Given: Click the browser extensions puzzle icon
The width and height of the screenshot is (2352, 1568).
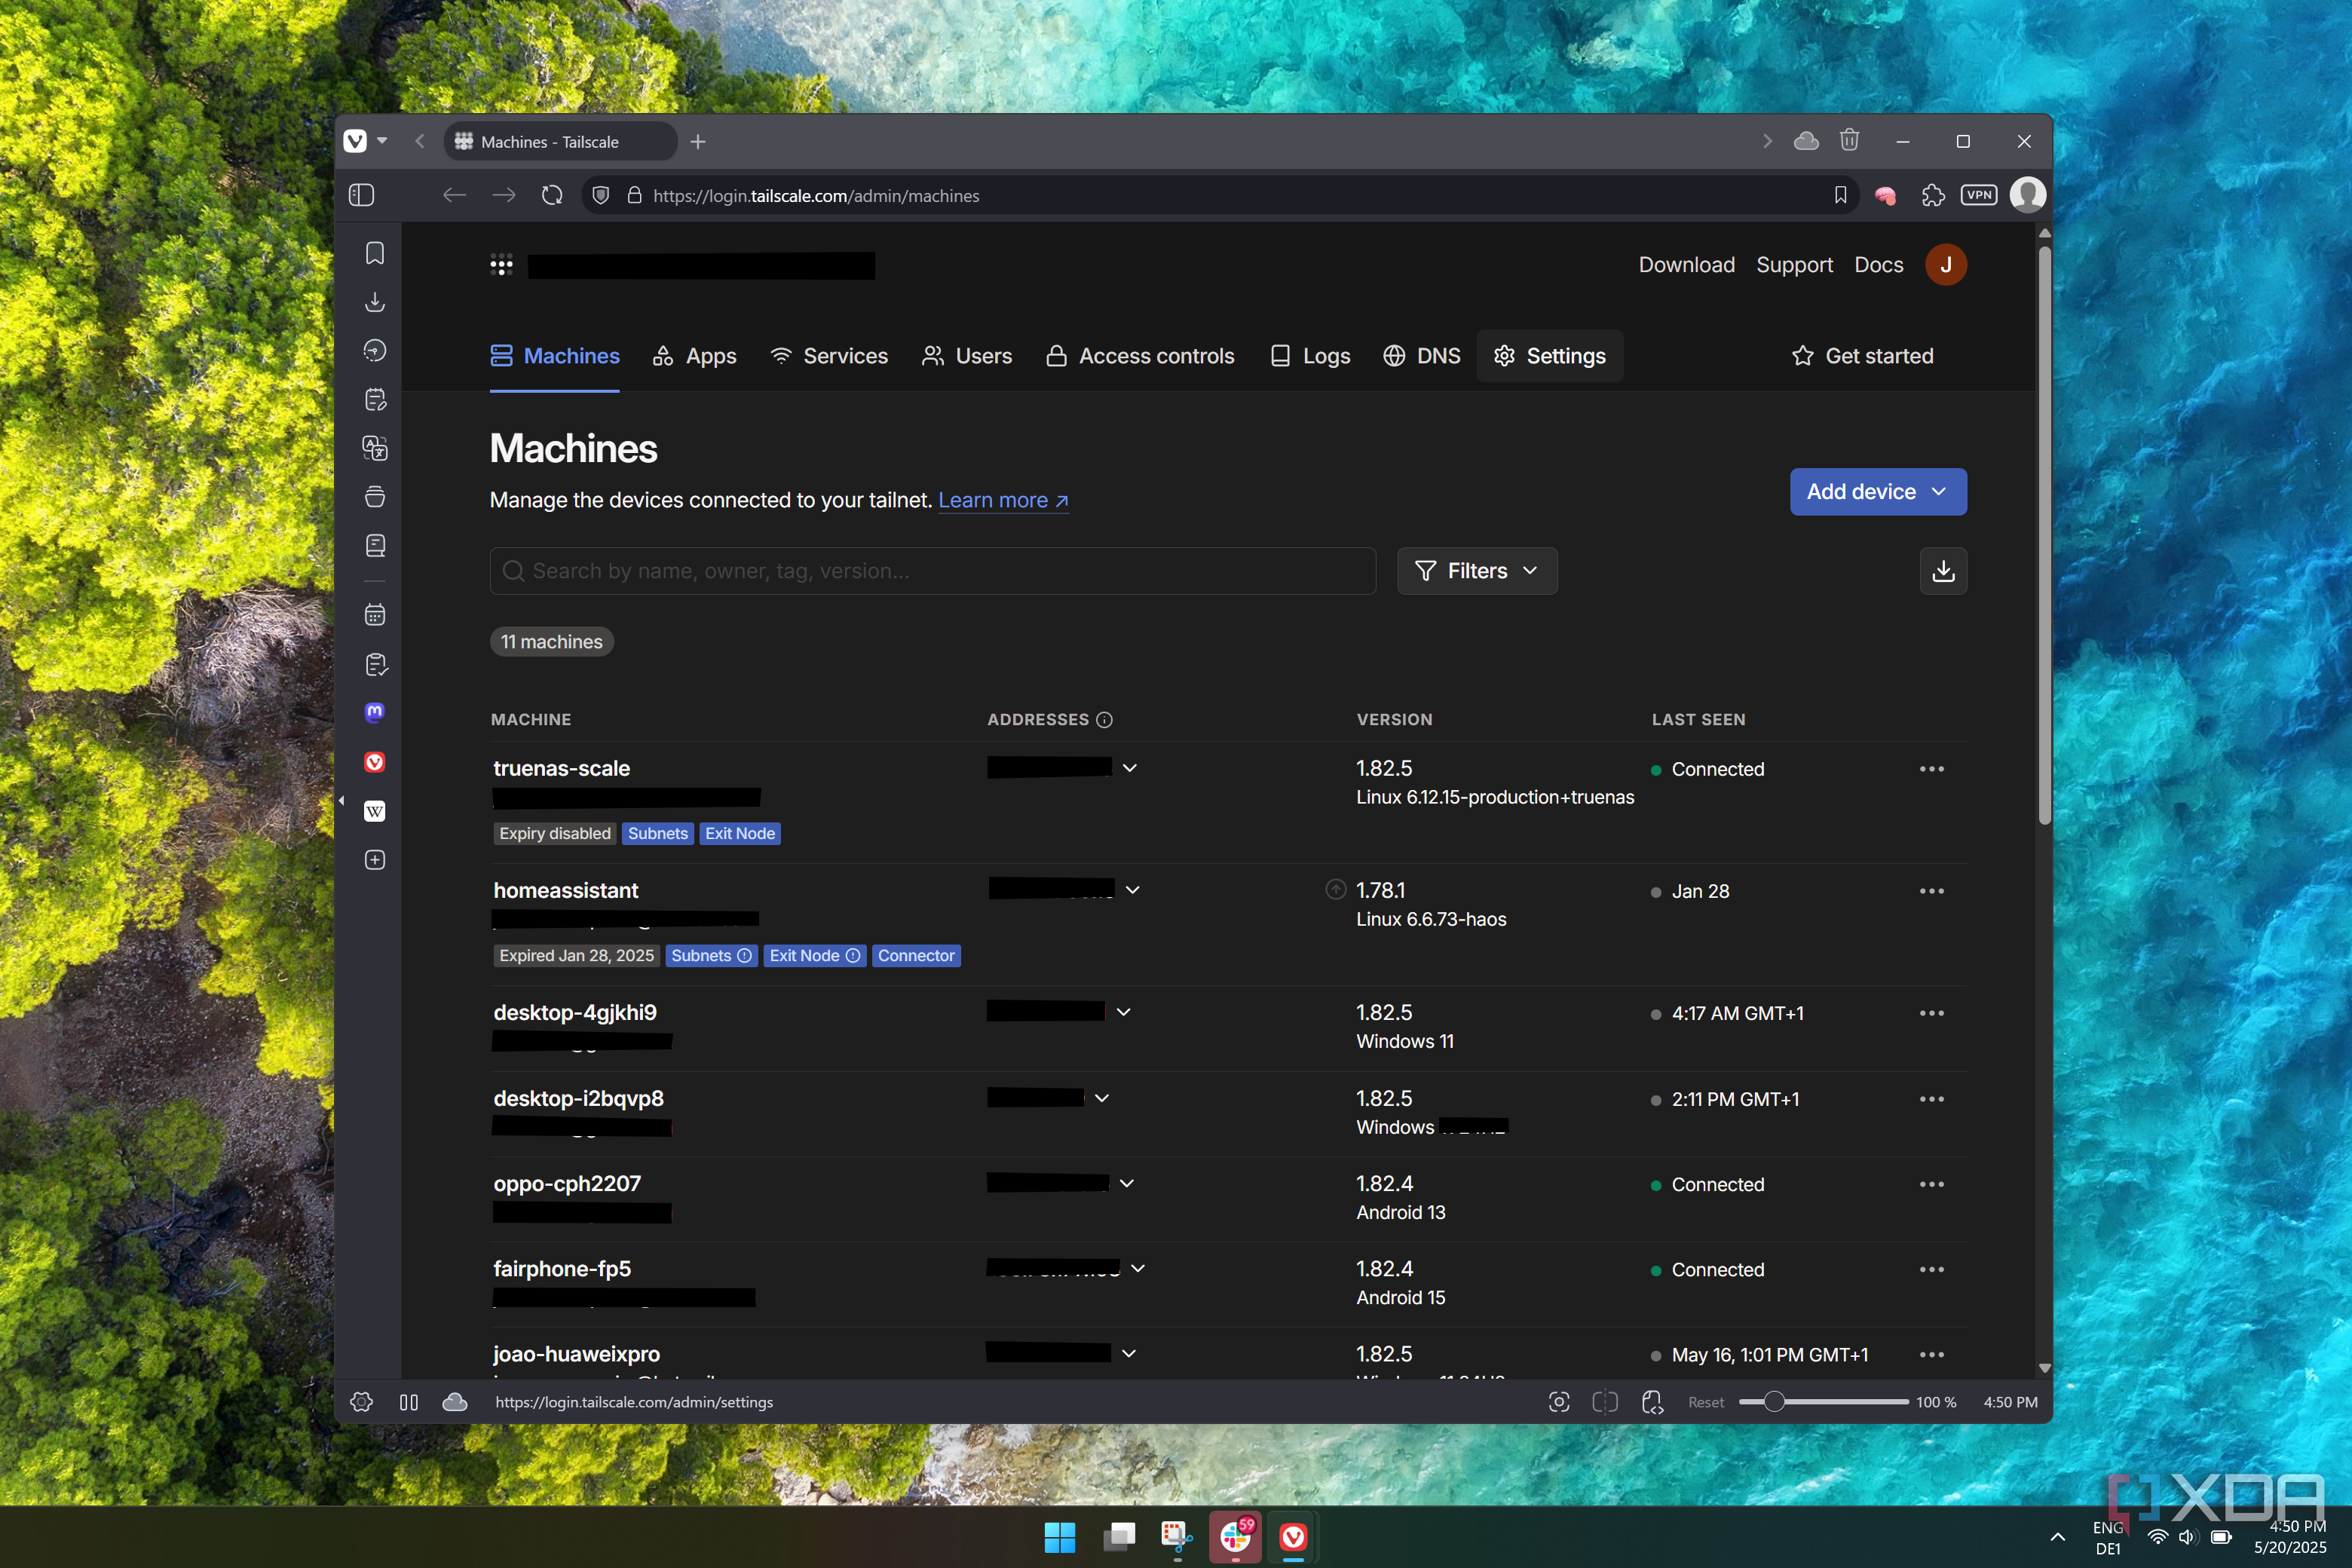Looking at the screenshot, I should coord(1932,195).
